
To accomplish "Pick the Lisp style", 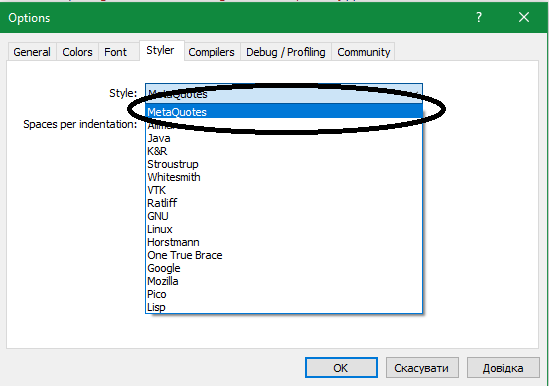I will click(284, 307).
